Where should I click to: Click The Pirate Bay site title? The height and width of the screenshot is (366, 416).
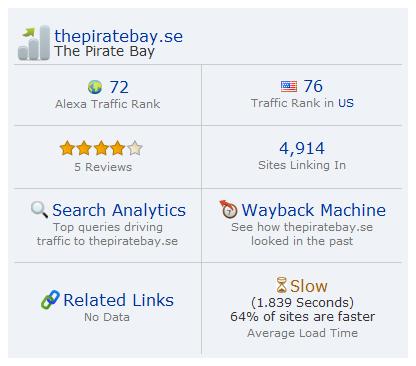tap(105, 52)
